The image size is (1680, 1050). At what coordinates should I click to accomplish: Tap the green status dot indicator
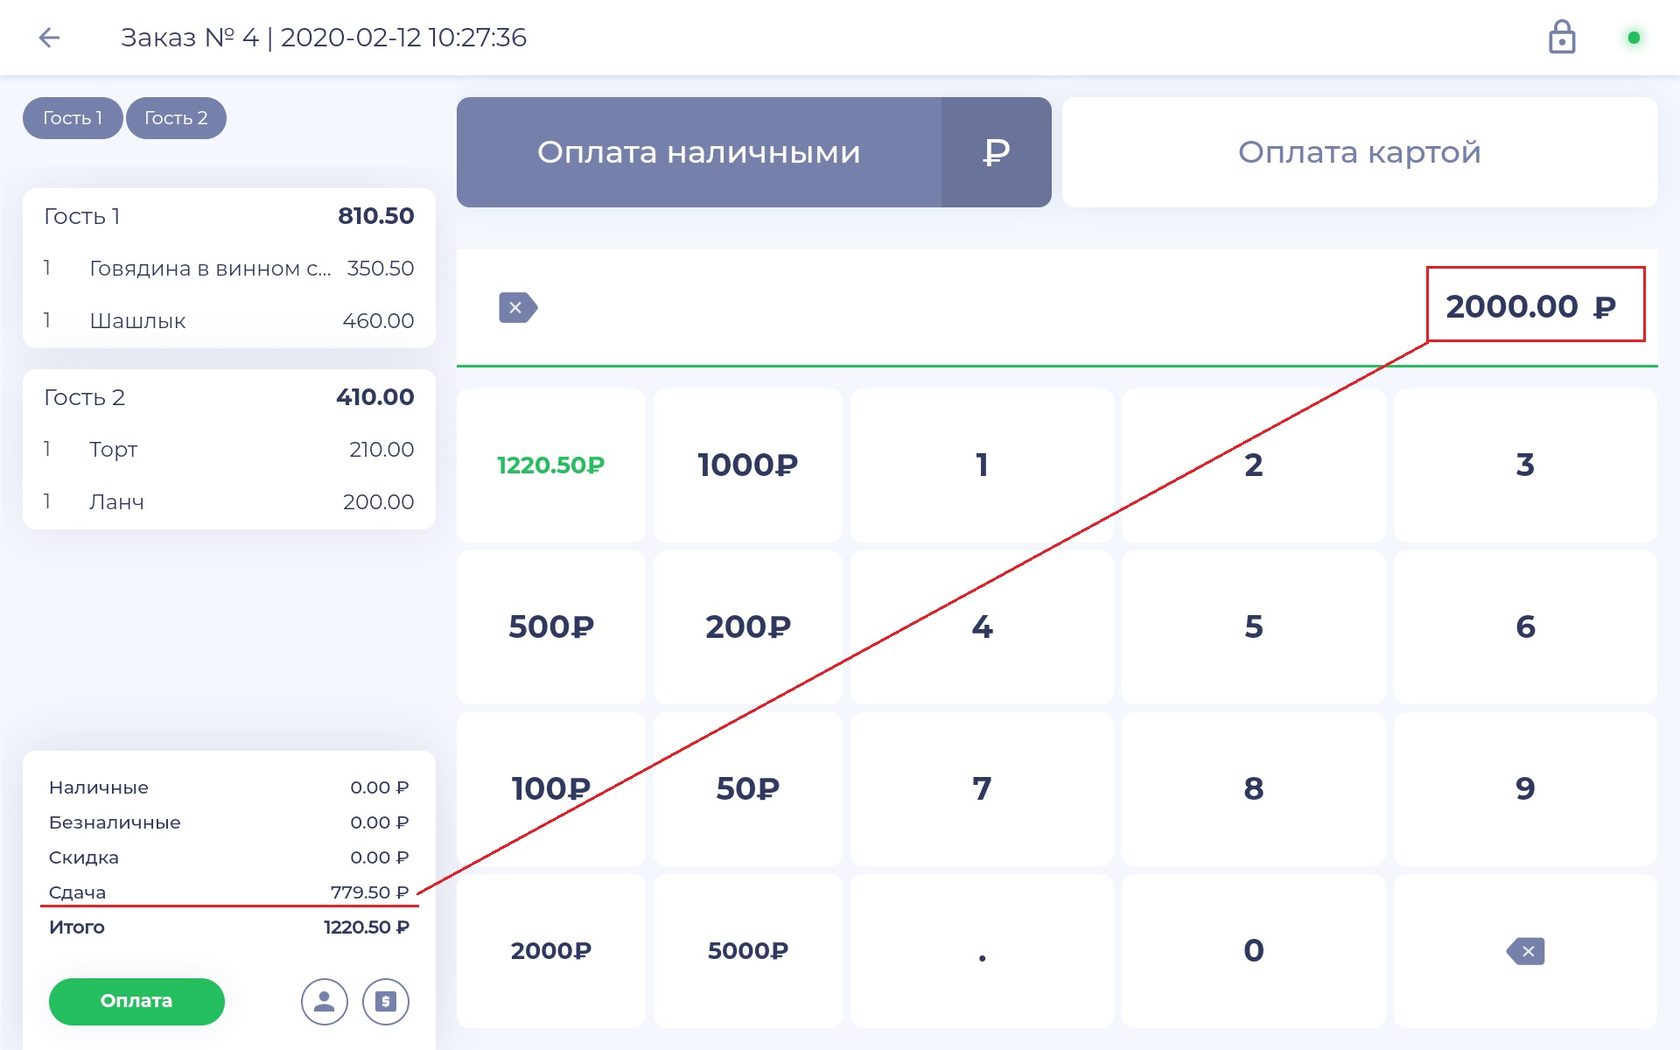tap(1633, 38)
